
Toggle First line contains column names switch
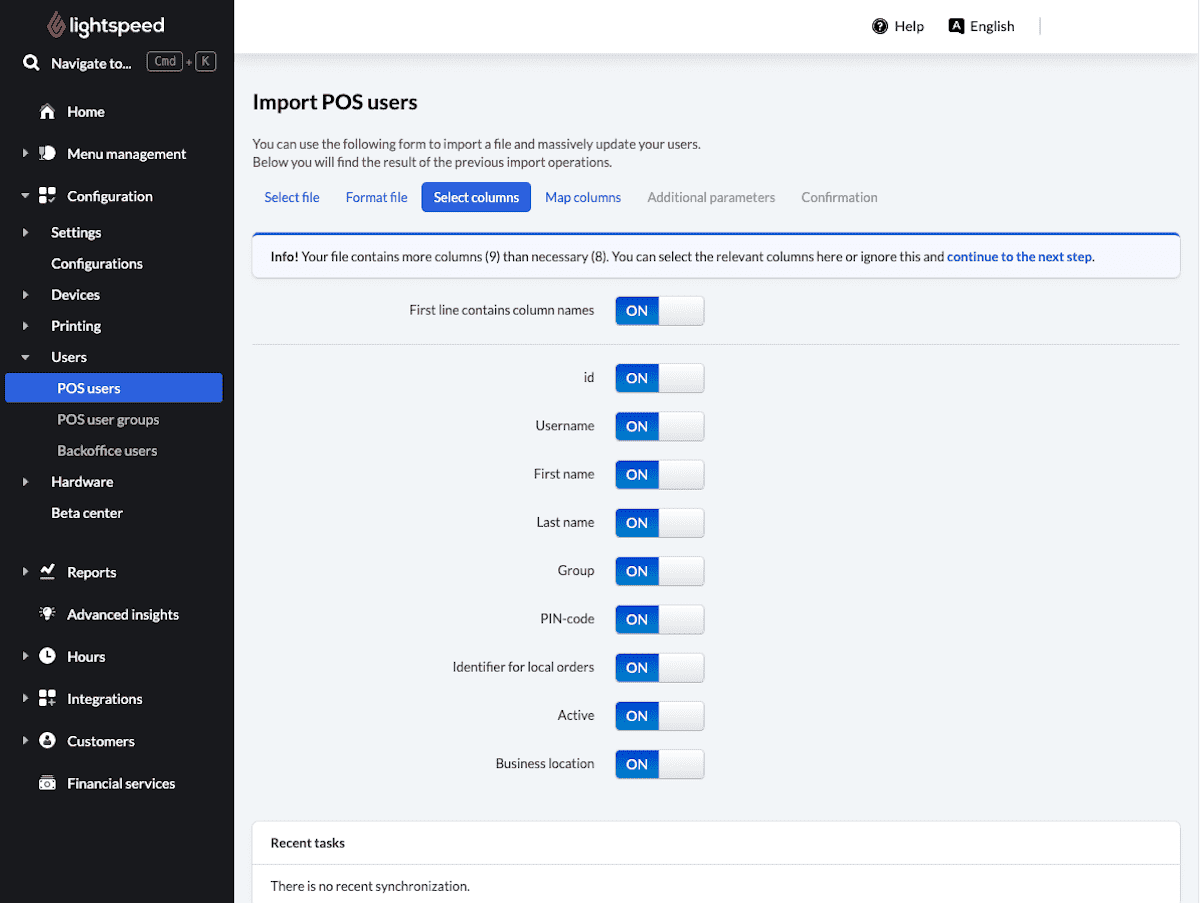coord(659,311)
